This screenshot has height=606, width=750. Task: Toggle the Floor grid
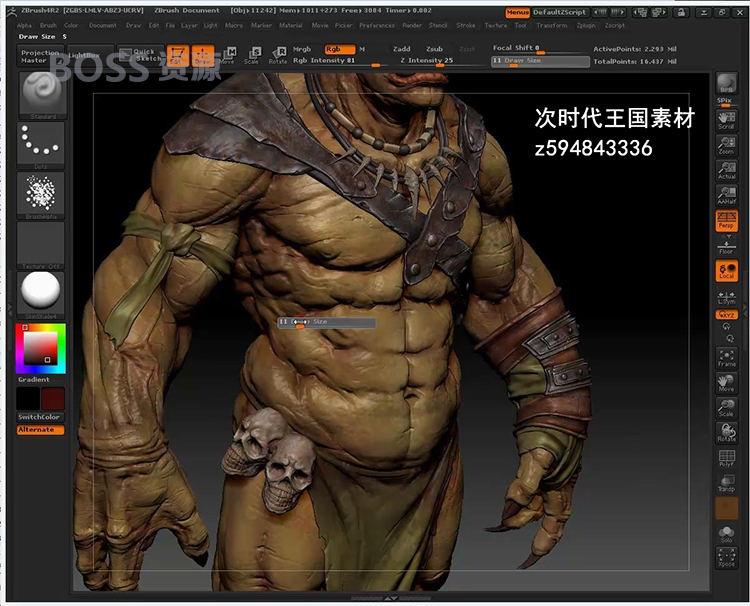(x=727, y=247)
